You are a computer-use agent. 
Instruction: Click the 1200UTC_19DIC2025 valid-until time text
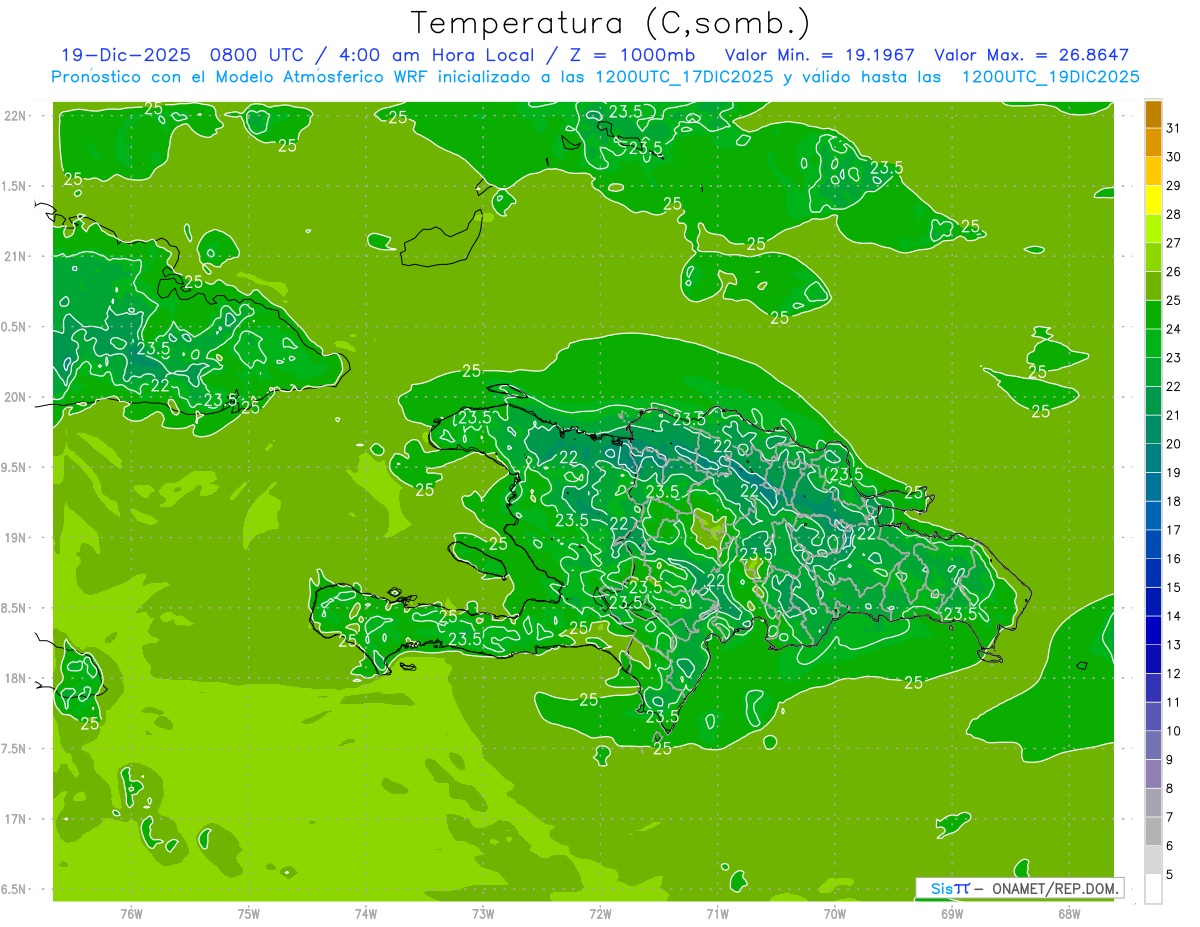(x=1050, y=77)
